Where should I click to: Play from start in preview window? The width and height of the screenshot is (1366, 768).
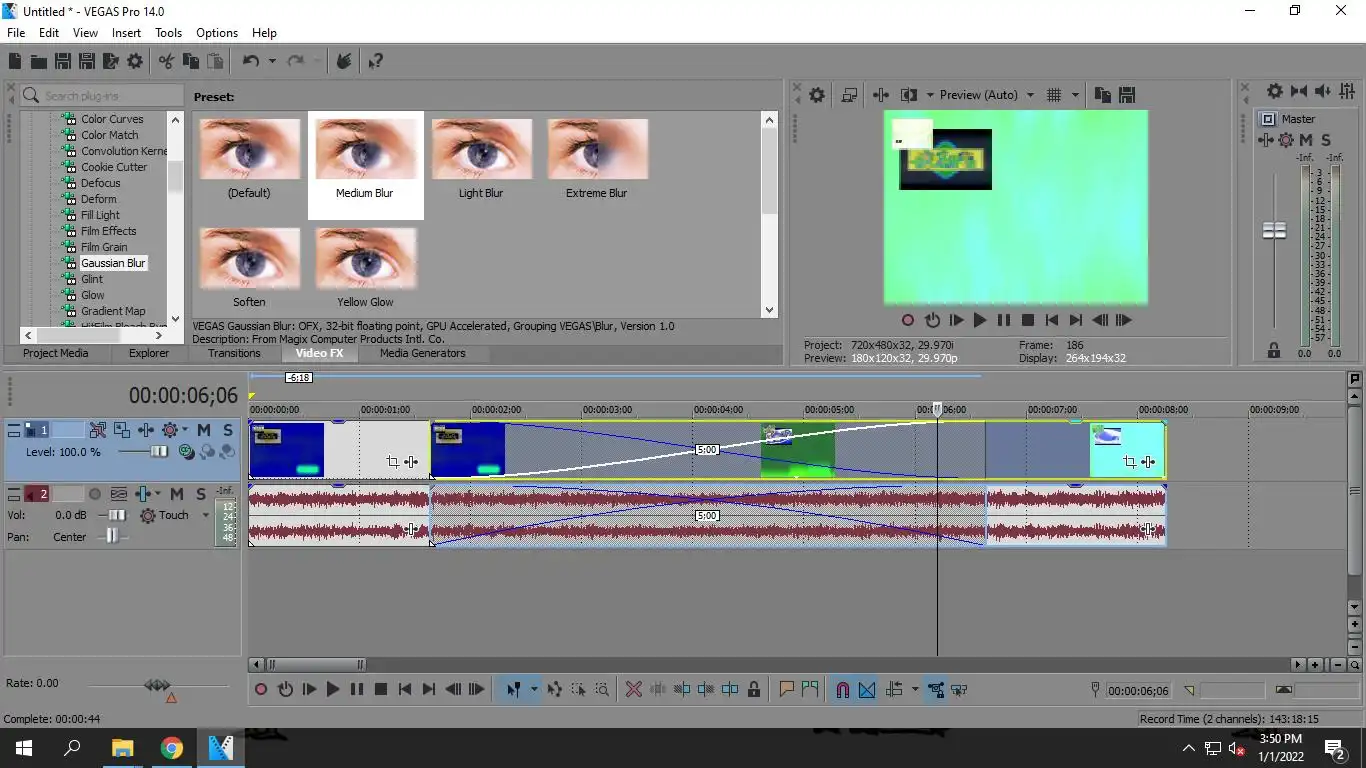tap(956, 321)
